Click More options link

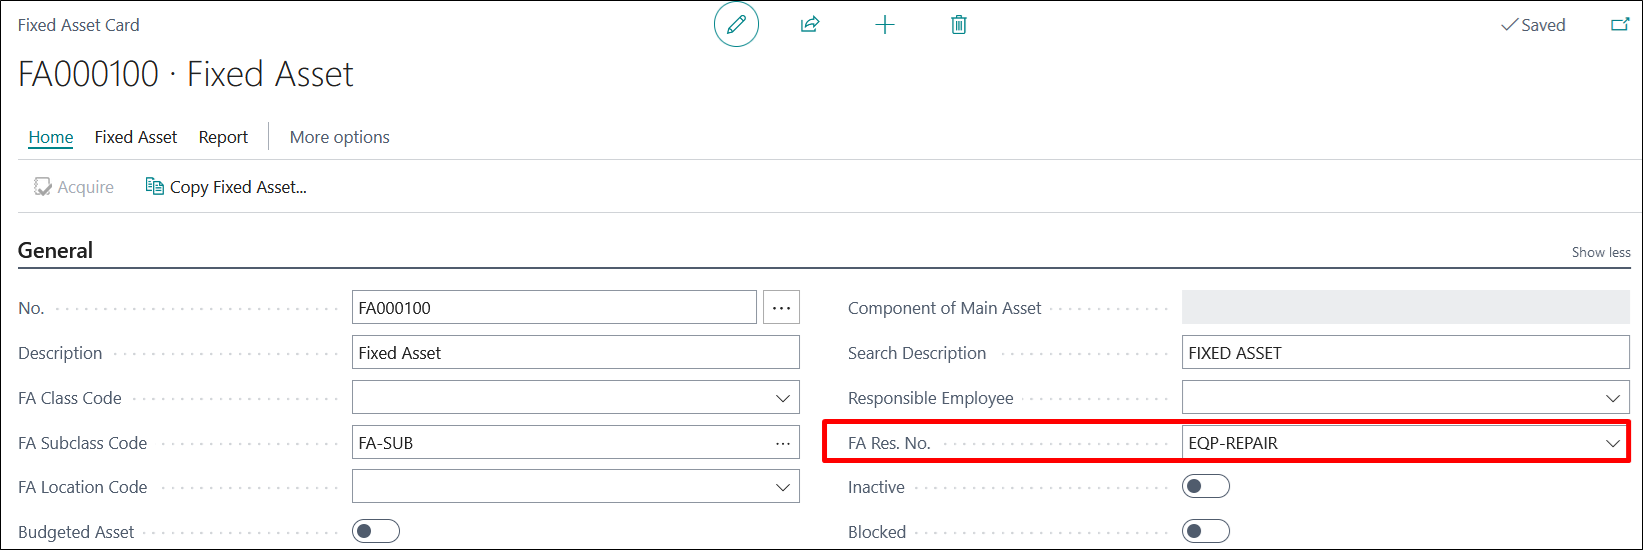340,137
